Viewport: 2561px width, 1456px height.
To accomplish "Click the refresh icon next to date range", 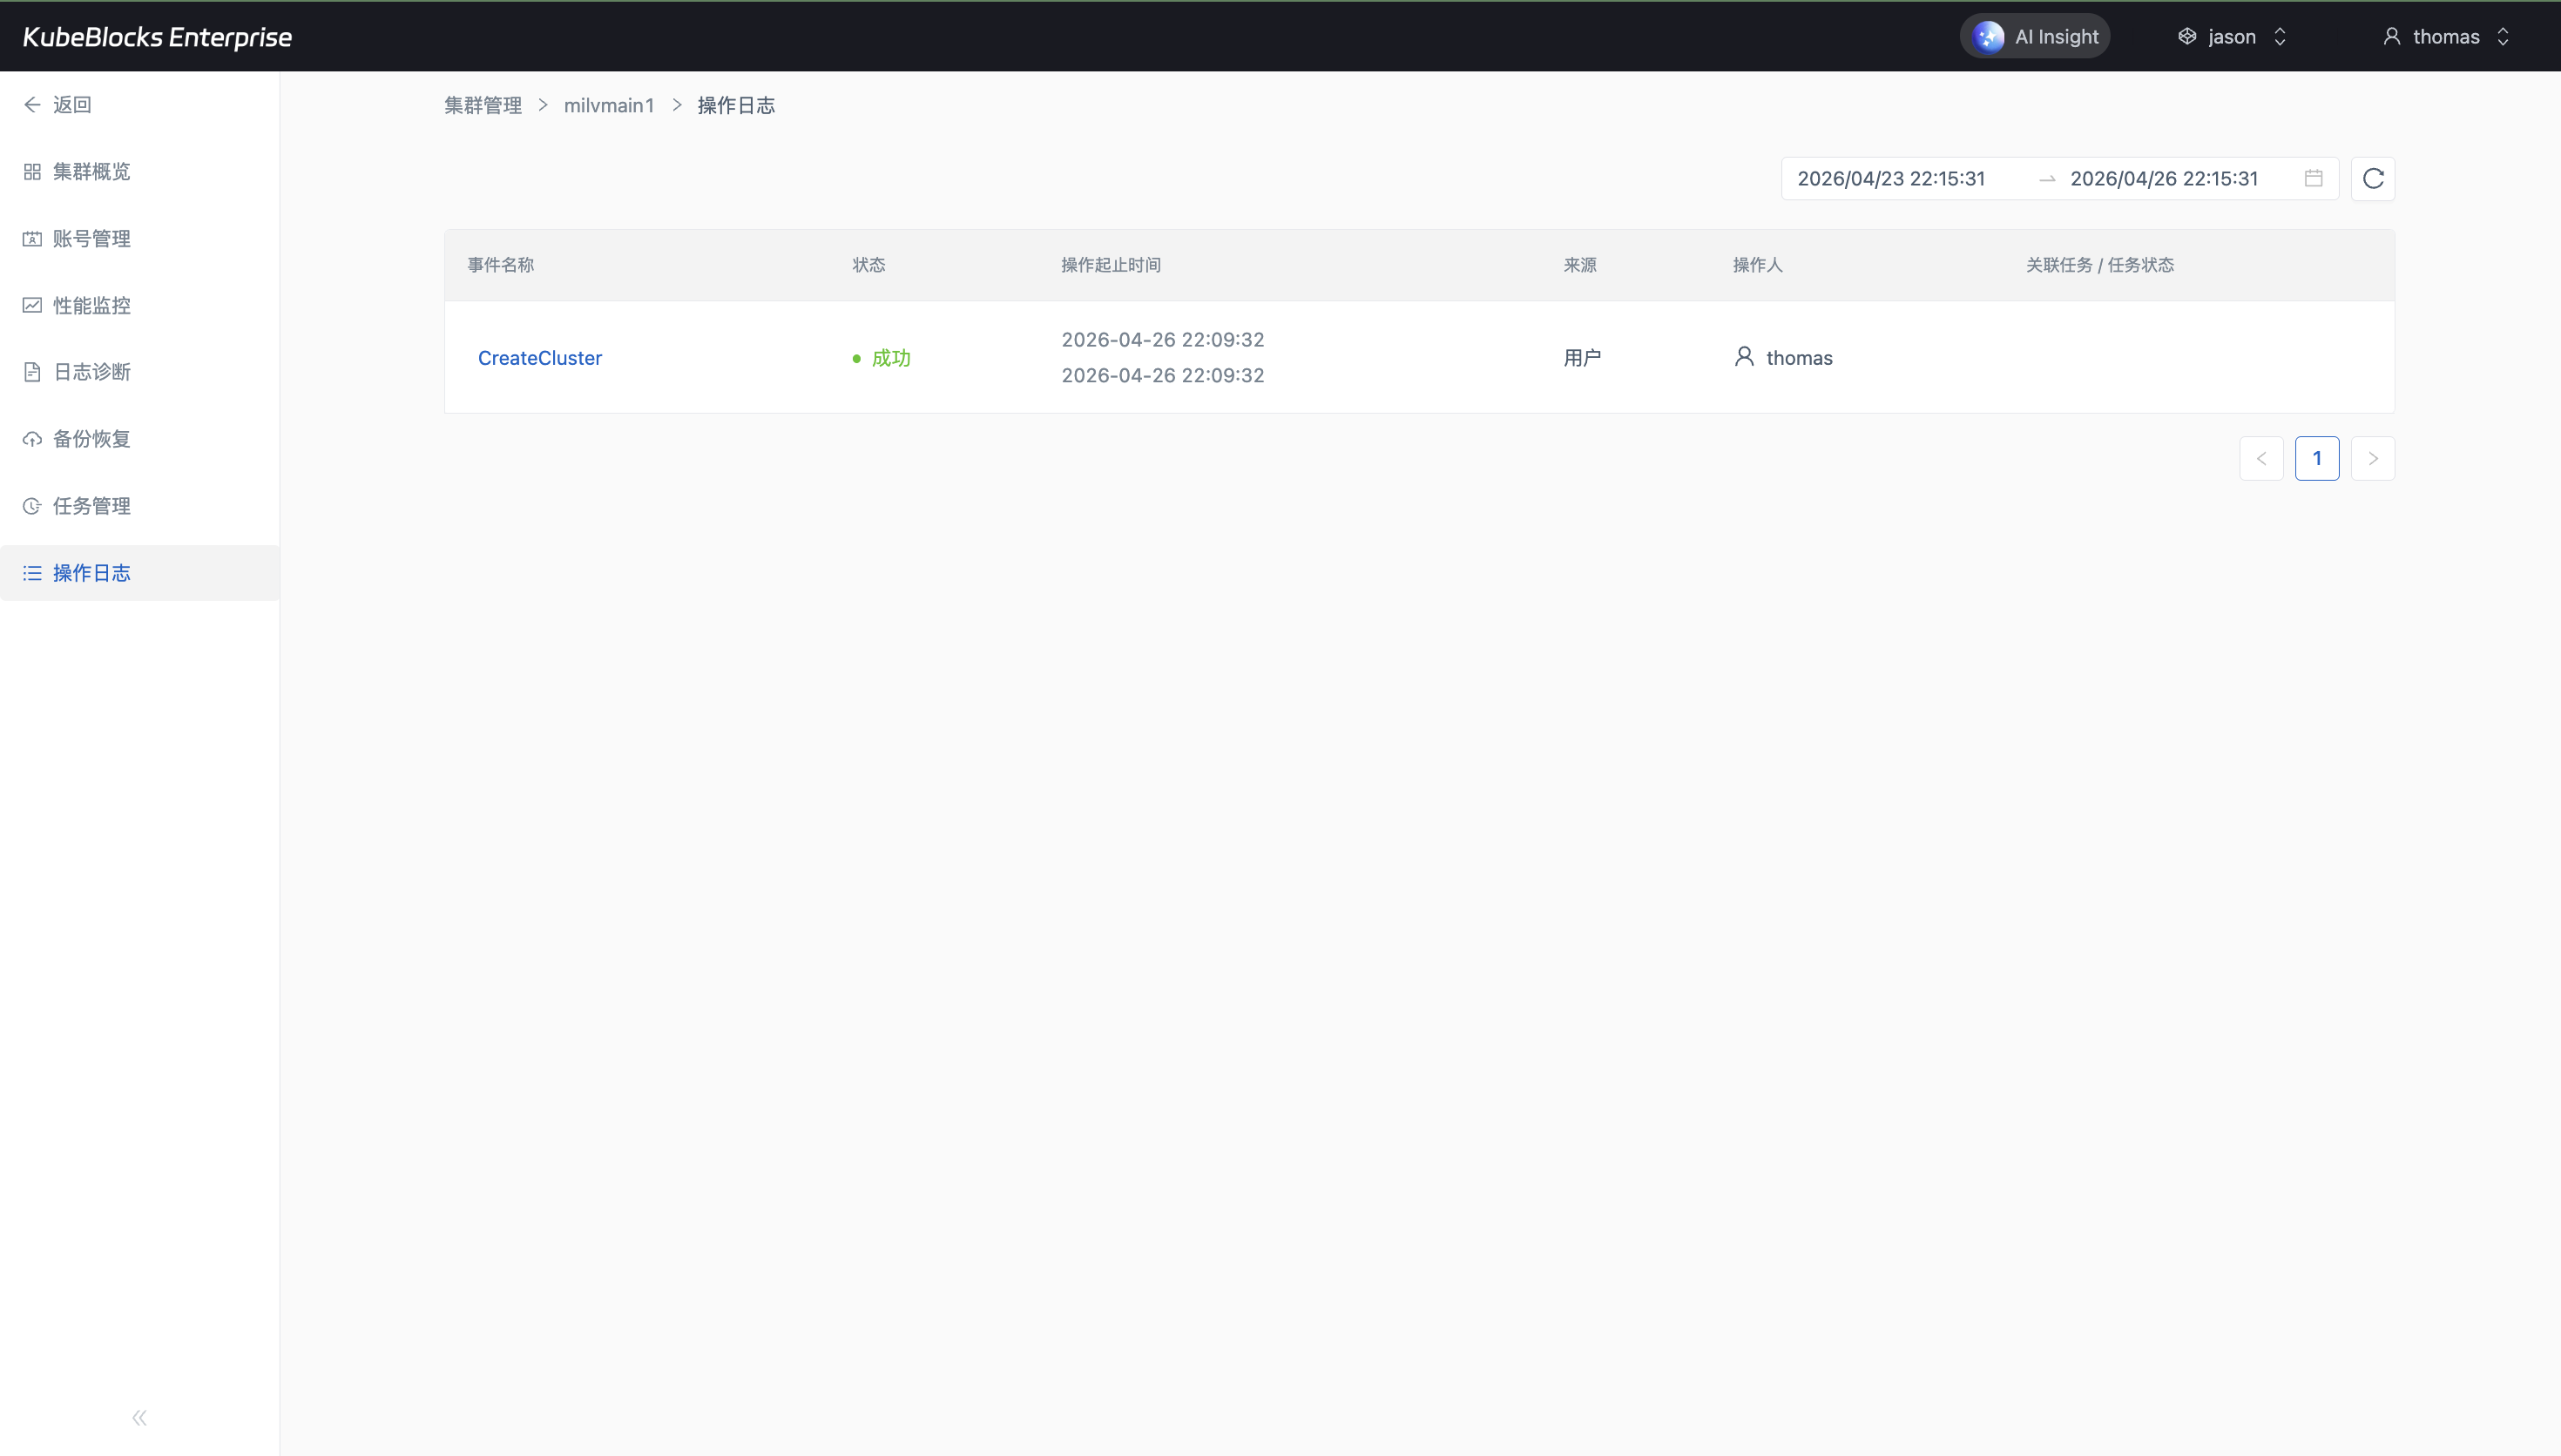I will pos(2372,179).
